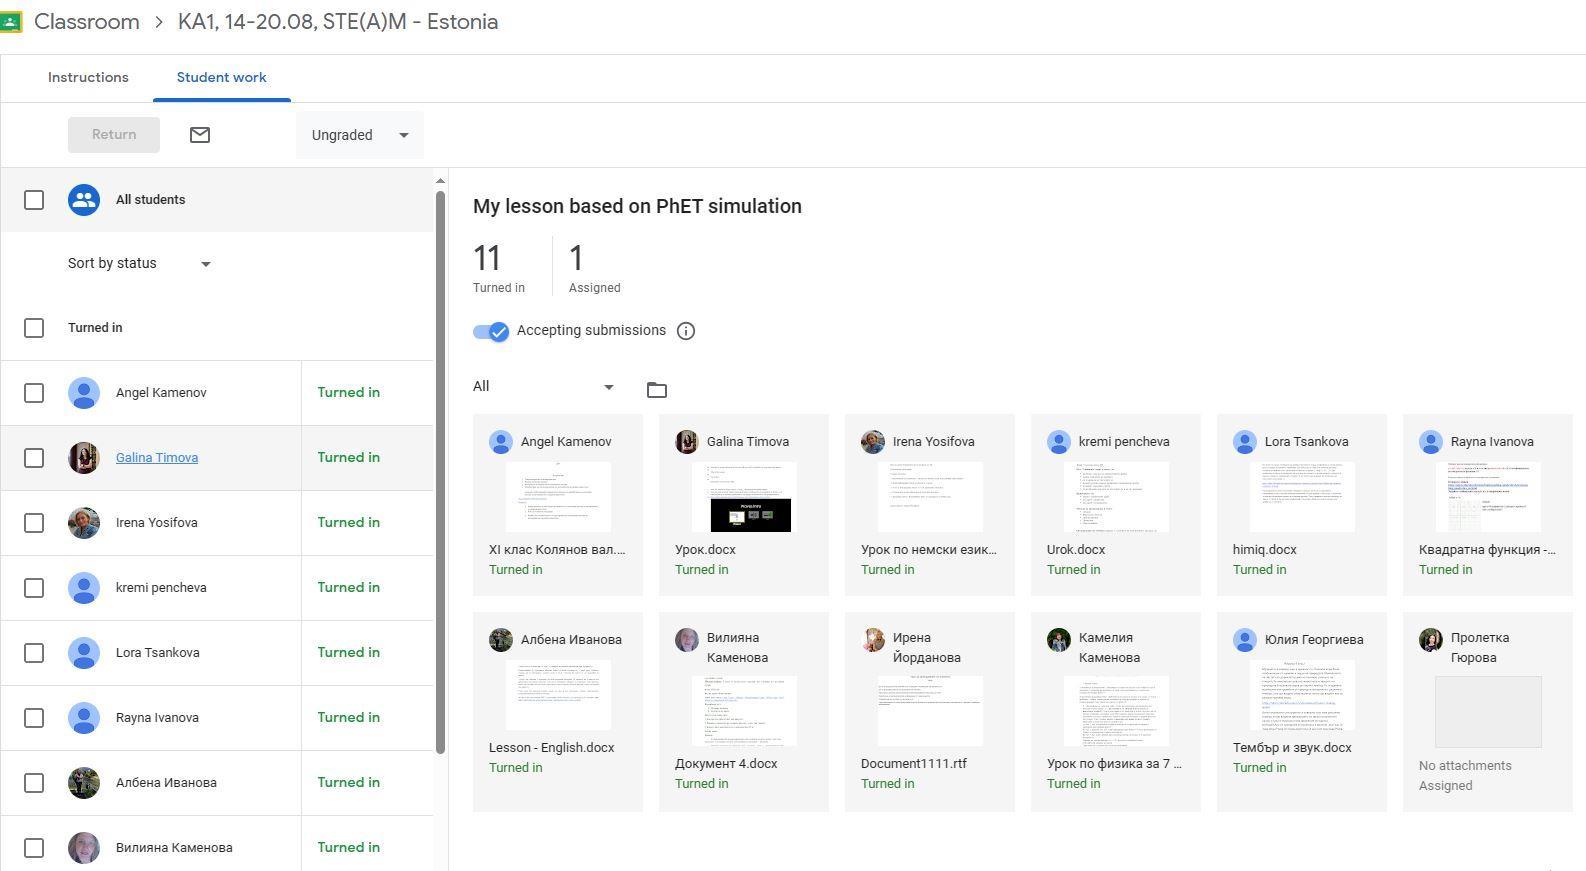Switch to the Instructions tab

[88, 78]
